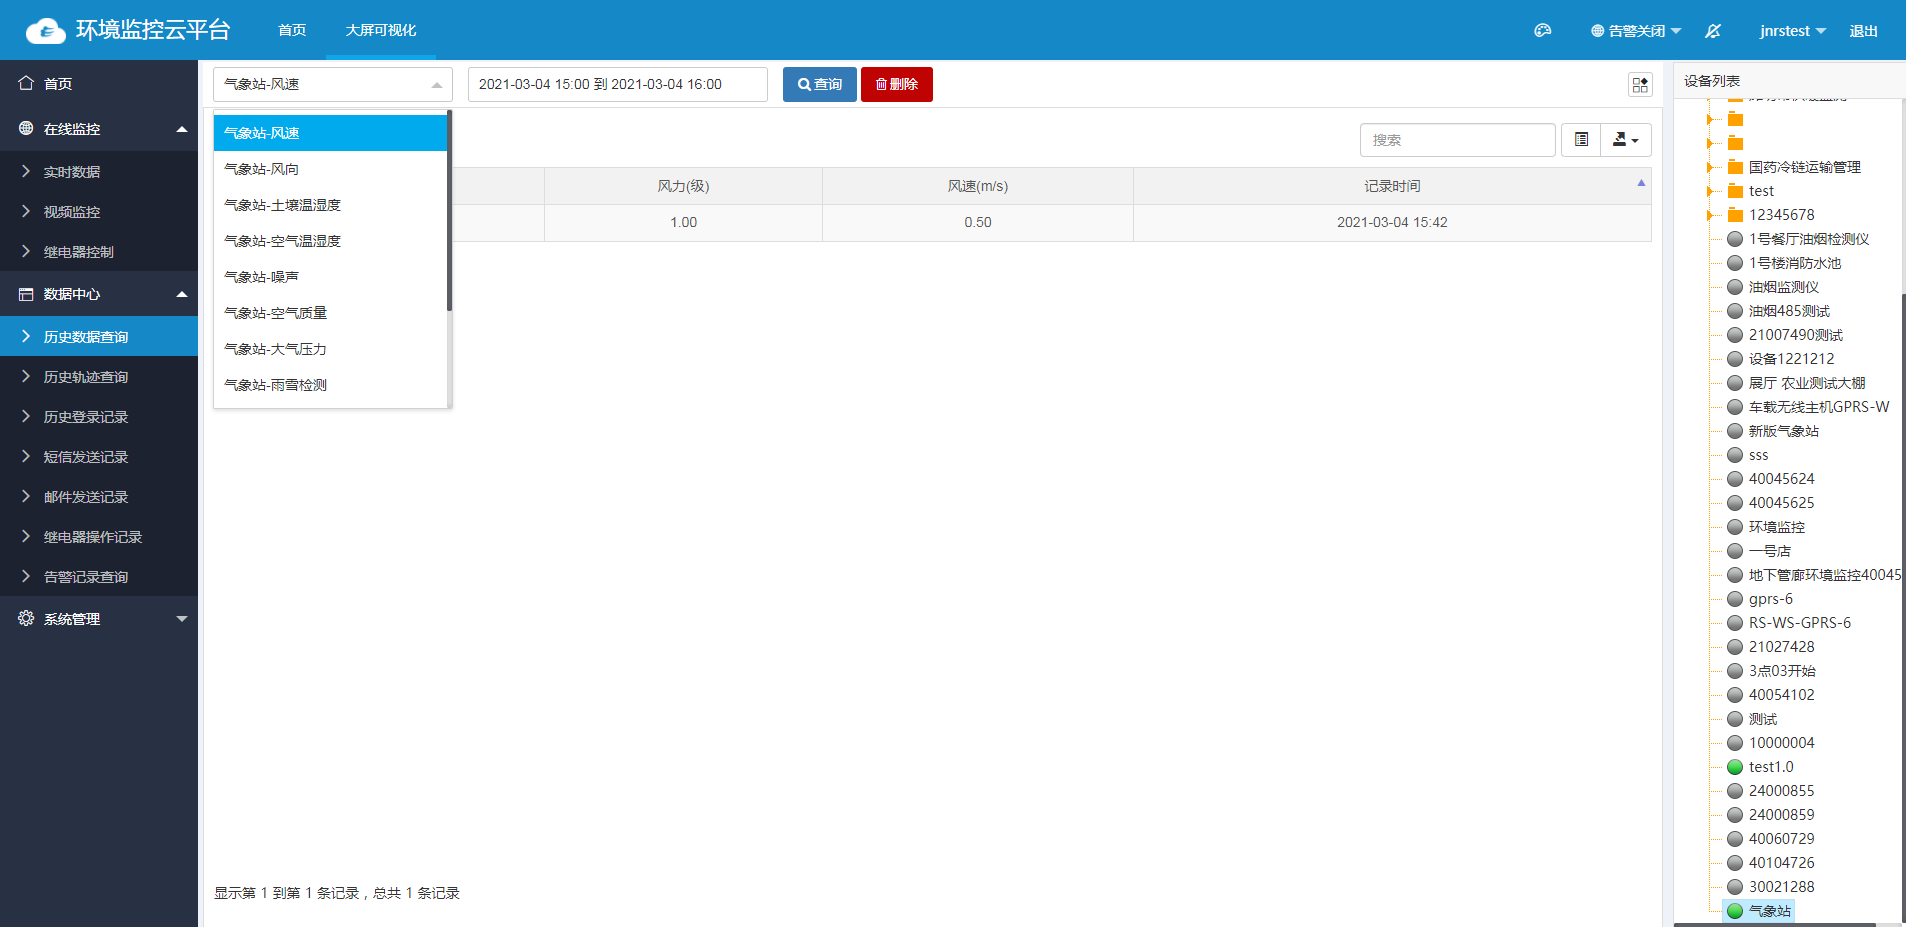The width and height of the screenshot is (1906, 927).
Task: Click the muted alarm bell icon
Action: tap(1713, 31)
